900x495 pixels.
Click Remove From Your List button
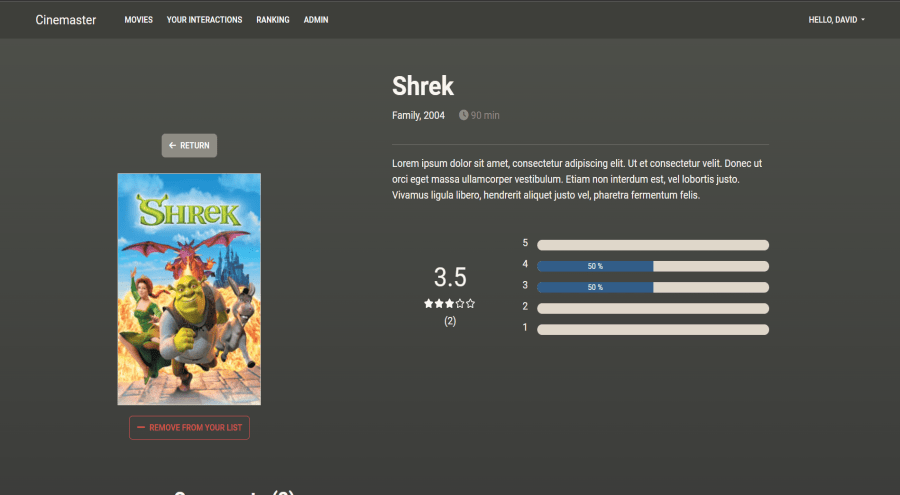point(189,428)
